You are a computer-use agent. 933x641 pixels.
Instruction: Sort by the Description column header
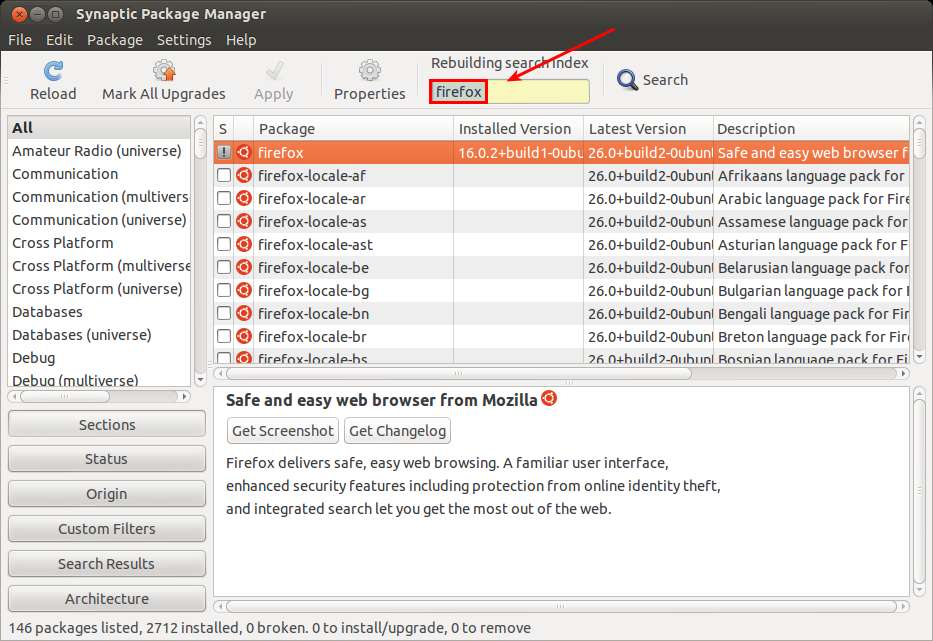point(812,129)
